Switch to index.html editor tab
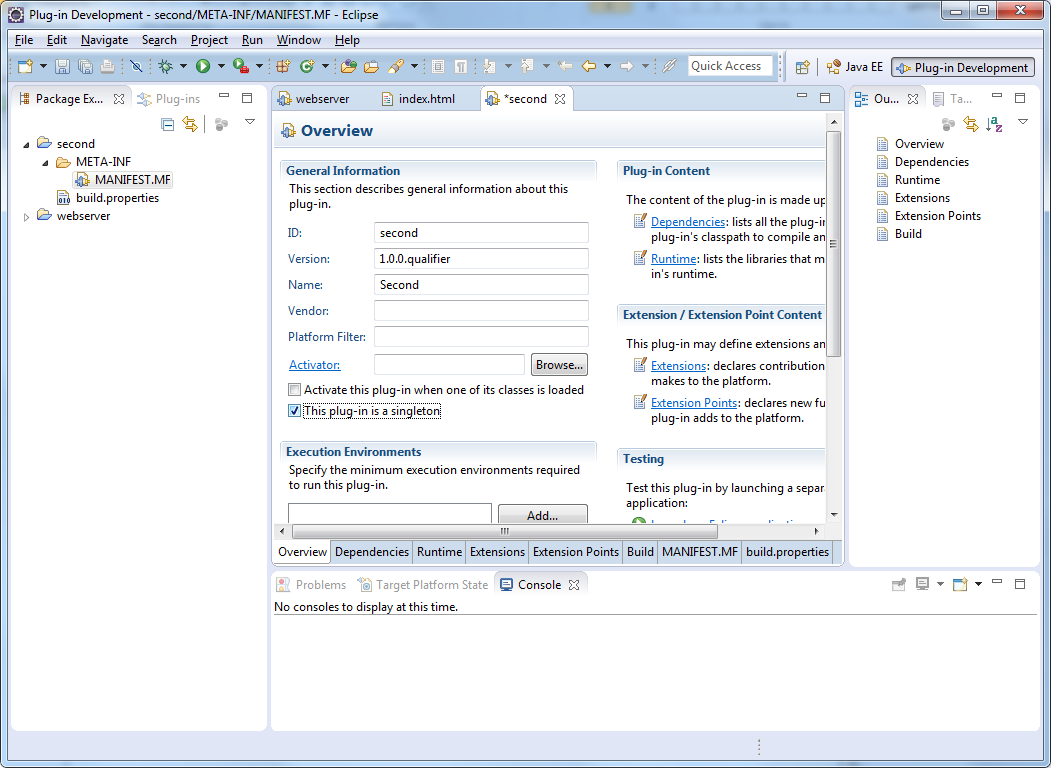This screenshot has width=1051, height=768. point(418,99)
